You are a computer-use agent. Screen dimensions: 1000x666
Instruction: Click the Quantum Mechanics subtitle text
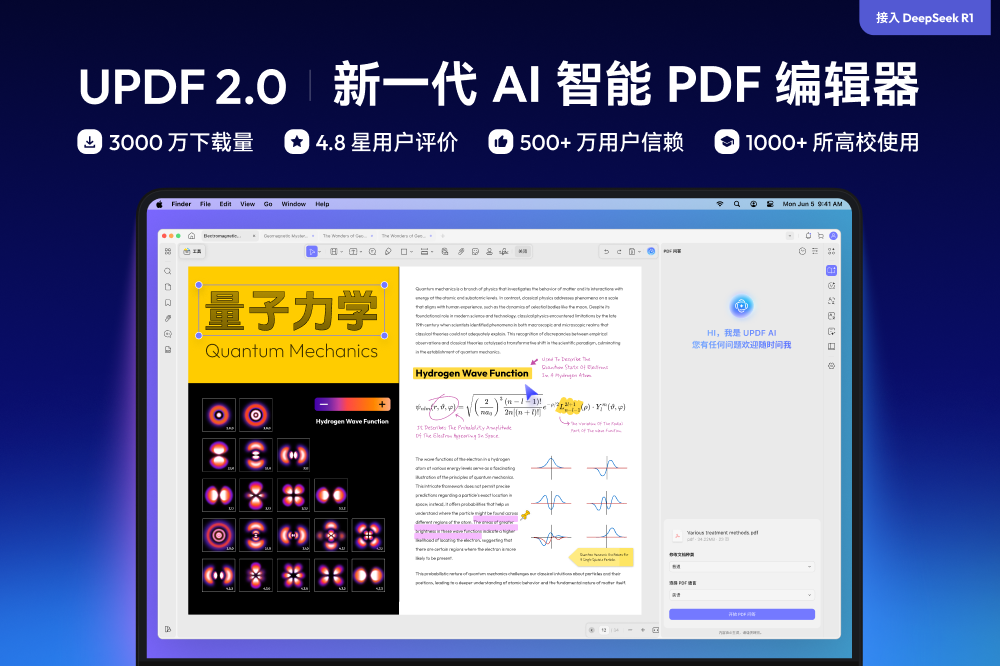tap(291, 351)
